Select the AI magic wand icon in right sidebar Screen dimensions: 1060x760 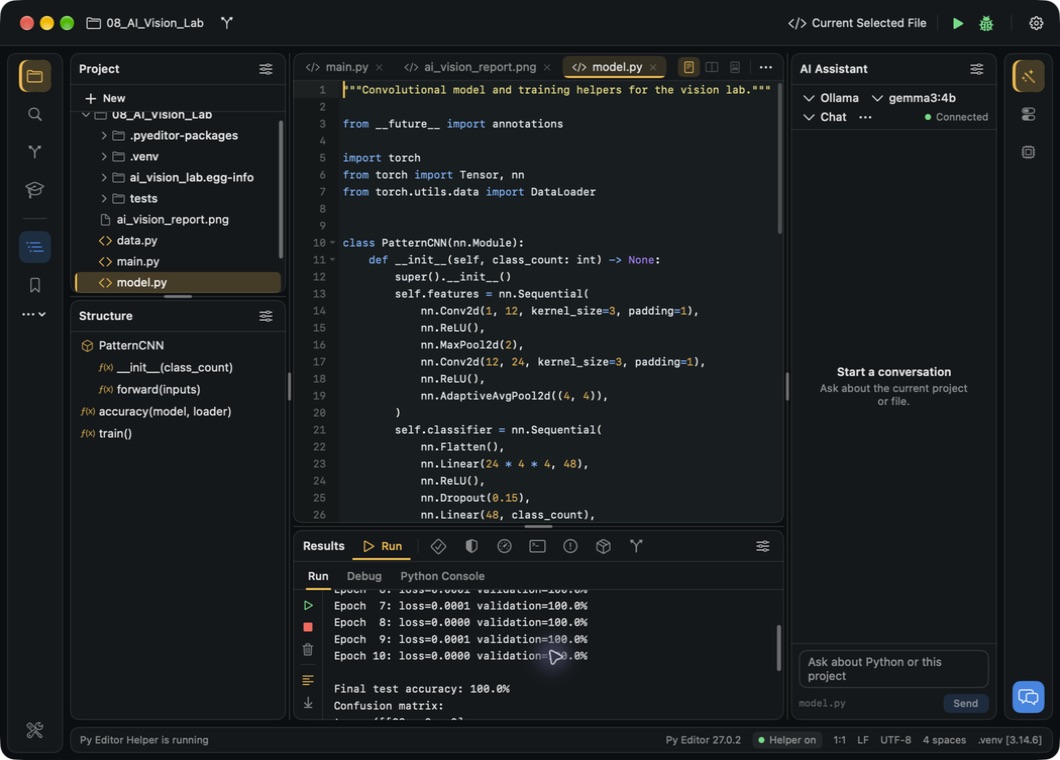1028,76
